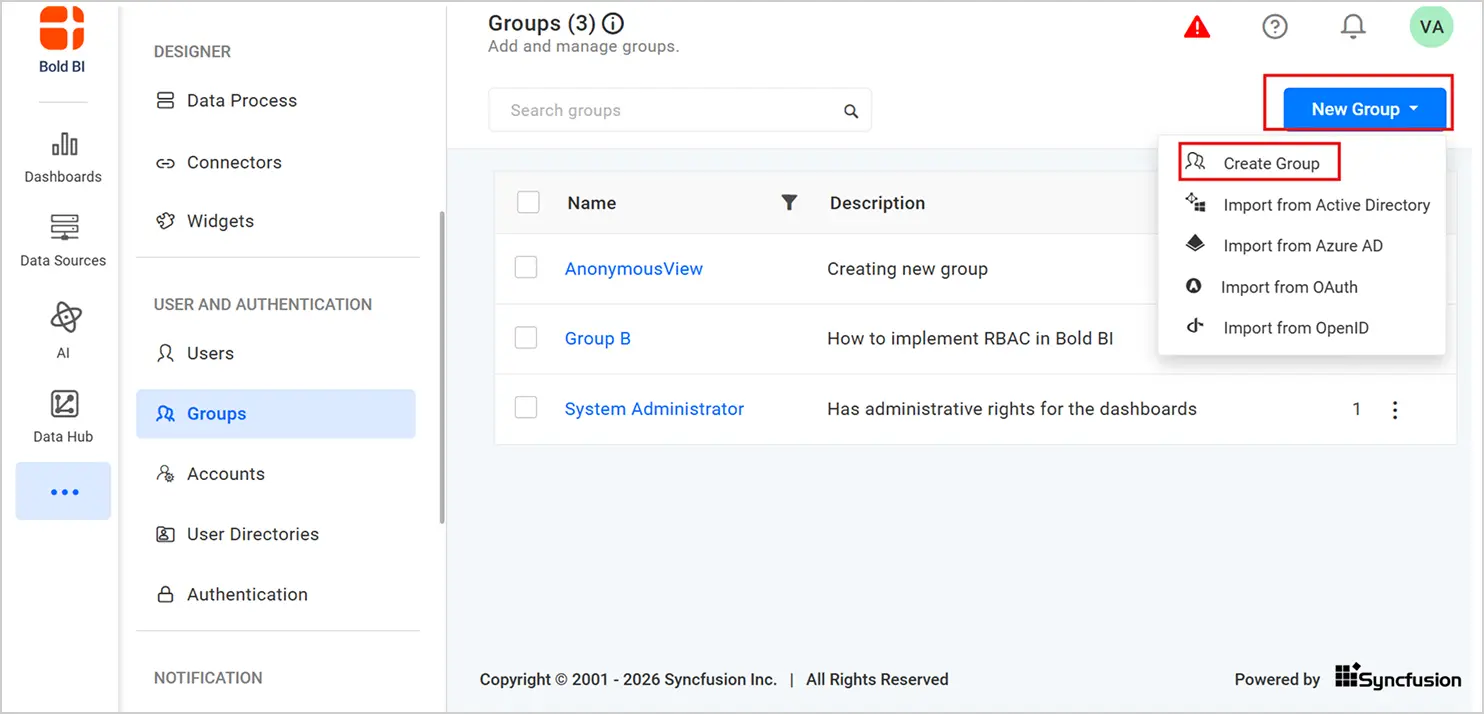Tick the select-all checkbox in table header
Viewport: 1484px width, 714px height.
[528, 202]
